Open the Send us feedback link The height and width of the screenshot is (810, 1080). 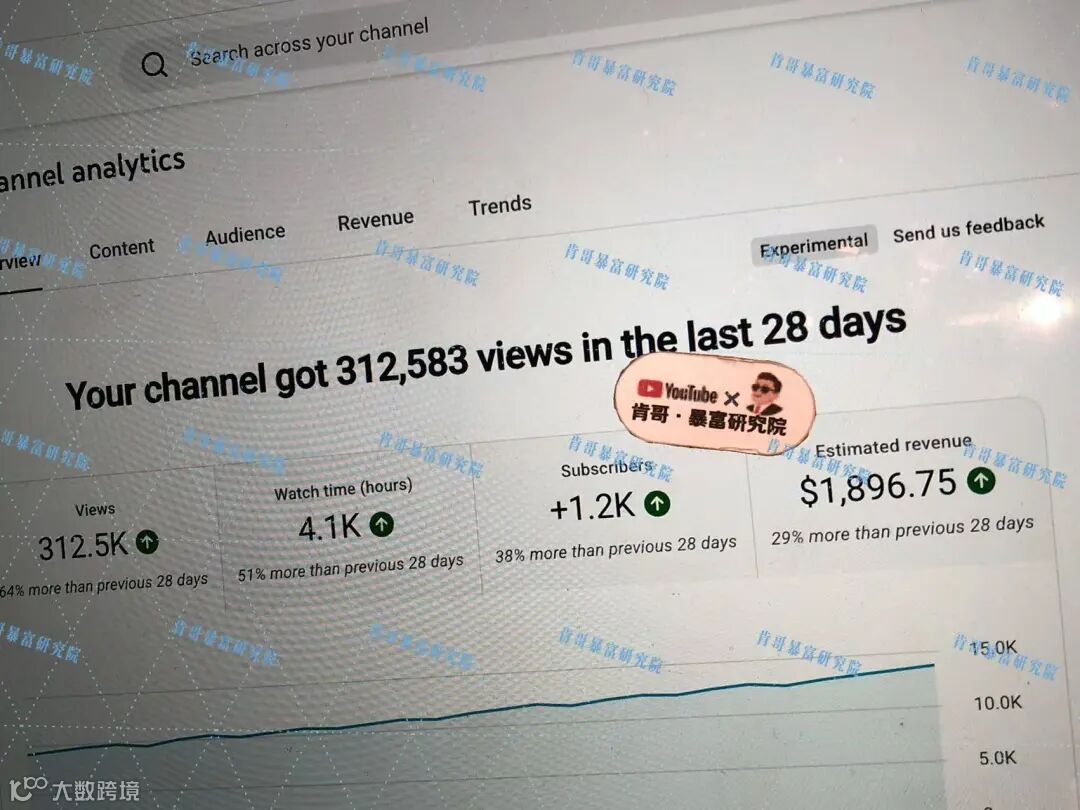968,228
